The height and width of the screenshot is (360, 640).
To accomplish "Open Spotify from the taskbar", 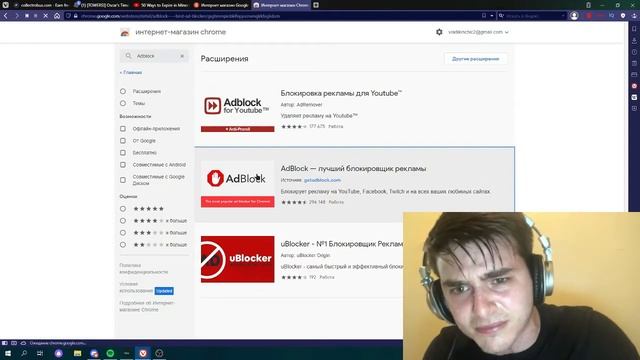I will 110,353.
